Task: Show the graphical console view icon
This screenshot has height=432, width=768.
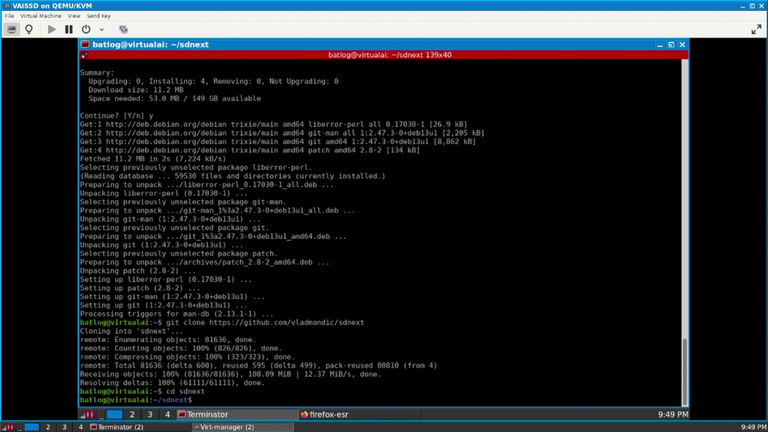Action: pyautogui.click(x=12, y=29)
